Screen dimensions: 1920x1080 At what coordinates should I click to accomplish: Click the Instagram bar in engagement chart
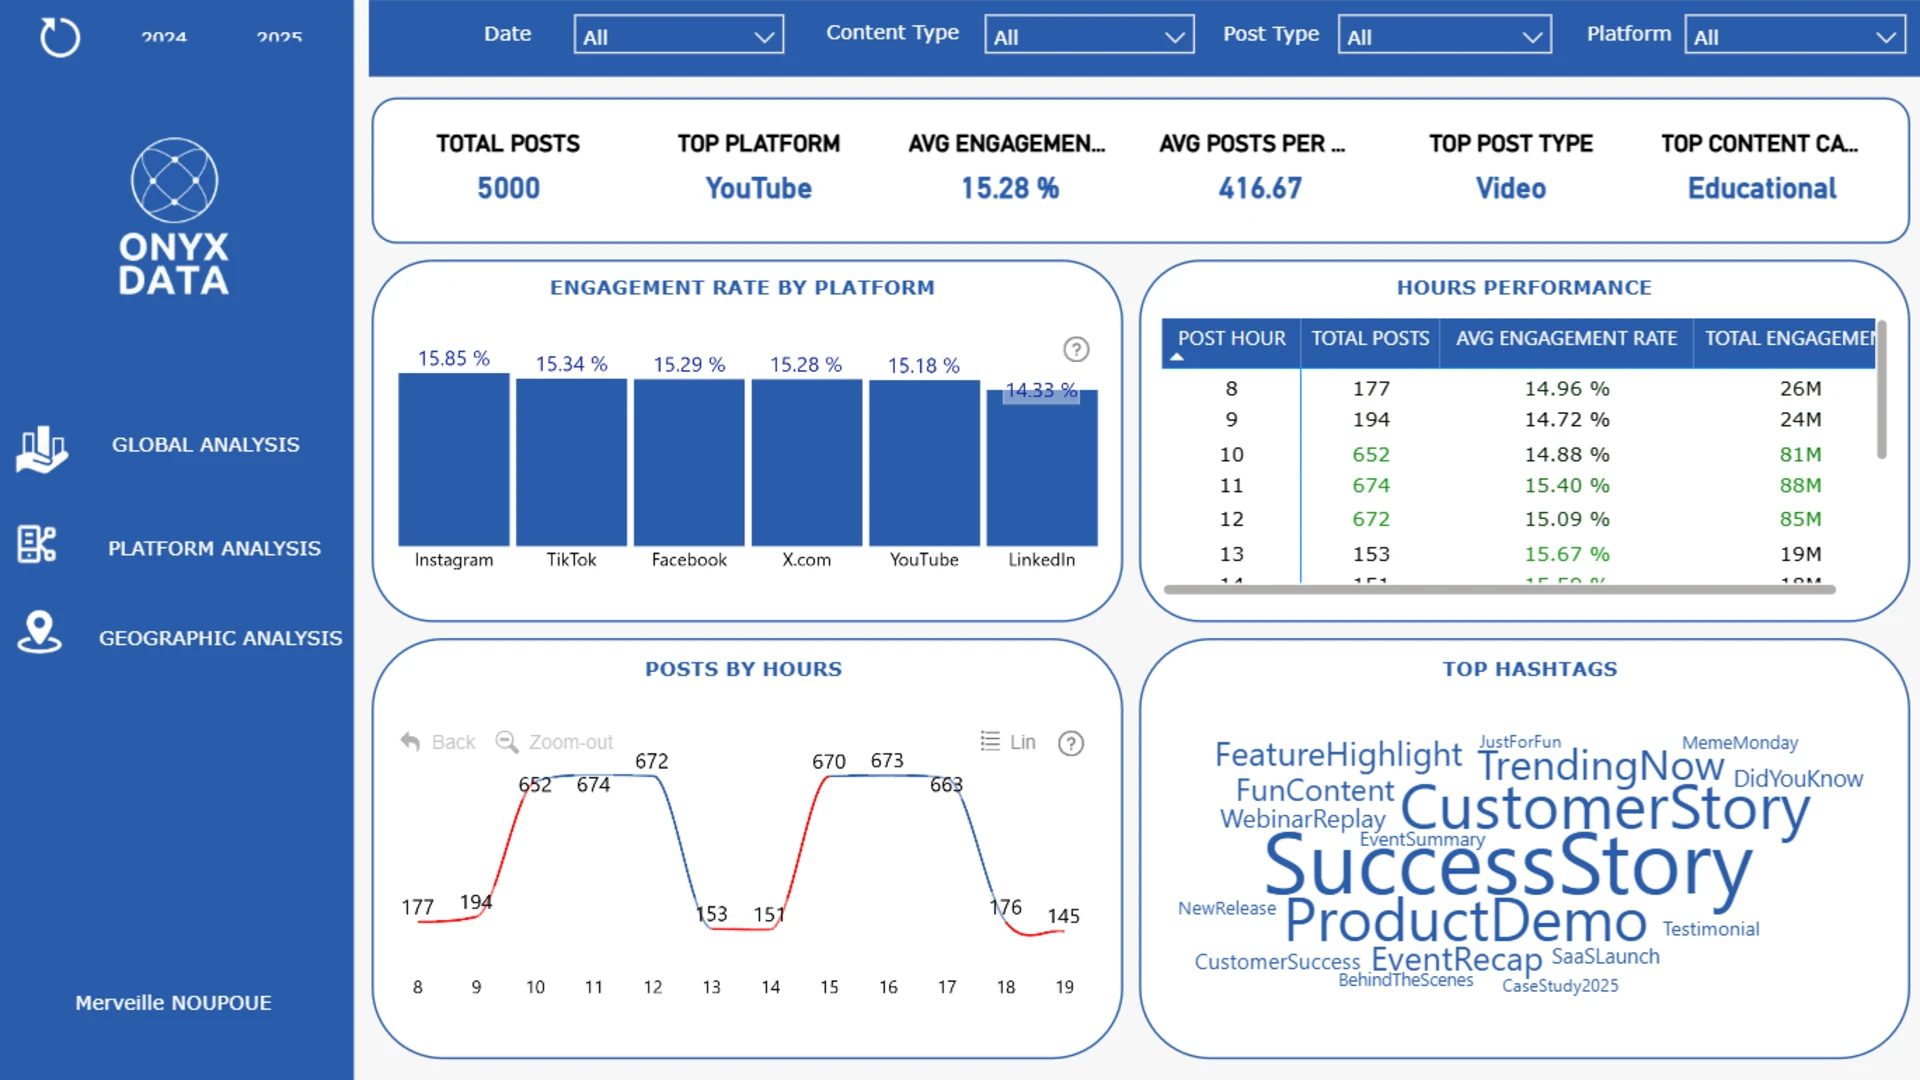453,460
